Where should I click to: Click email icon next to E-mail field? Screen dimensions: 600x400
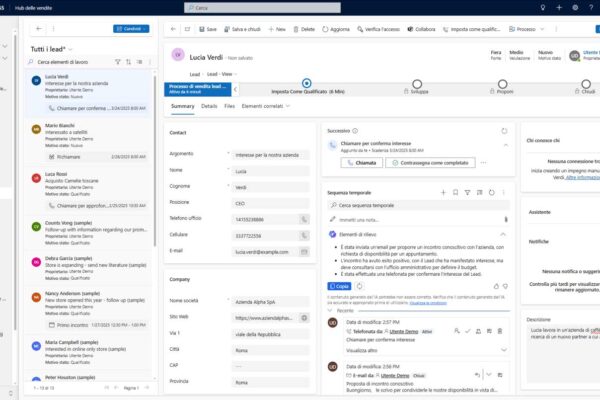(304, 252)
